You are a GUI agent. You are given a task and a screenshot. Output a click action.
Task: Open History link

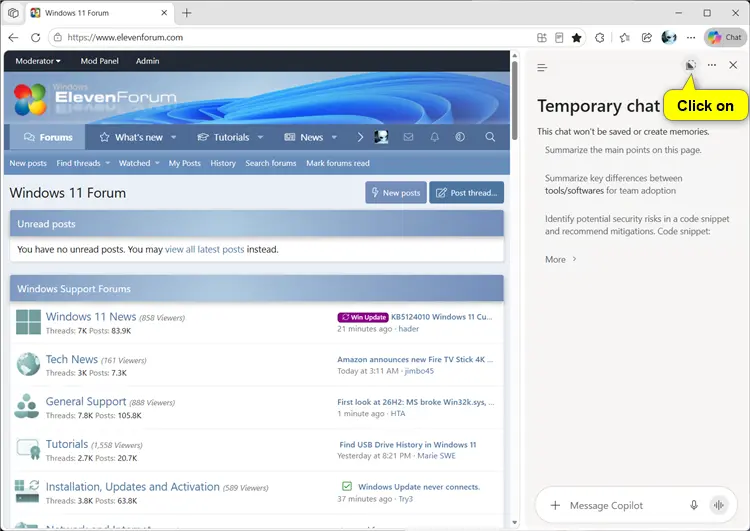[223, 163]
